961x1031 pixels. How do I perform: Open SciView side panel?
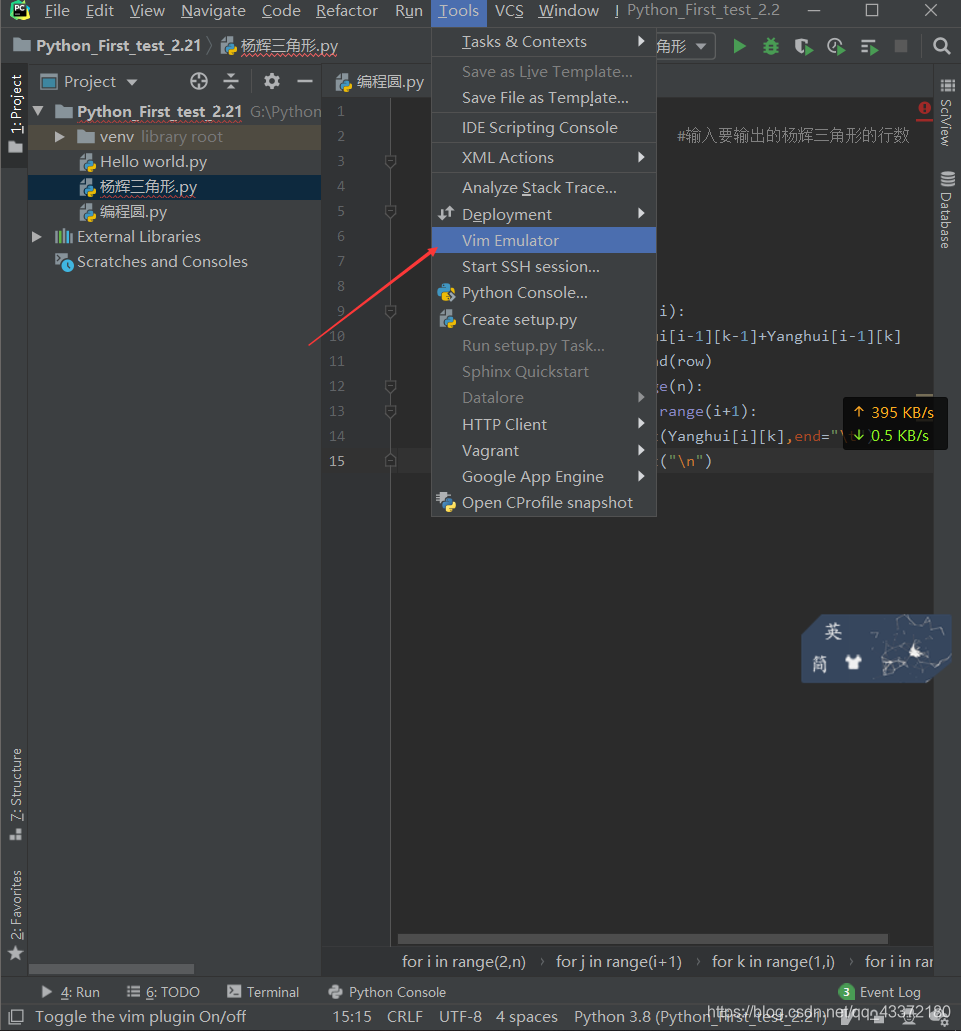947,113
